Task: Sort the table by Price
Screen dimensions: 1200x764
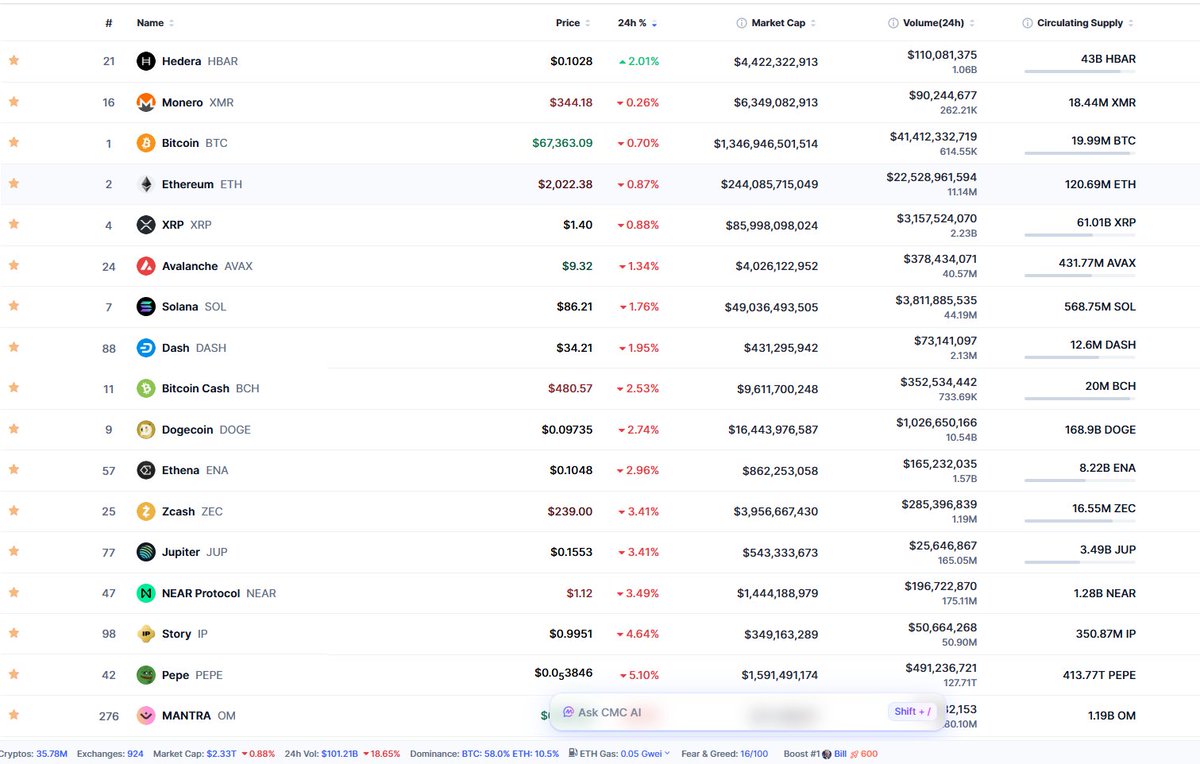Action: (573, 23)
